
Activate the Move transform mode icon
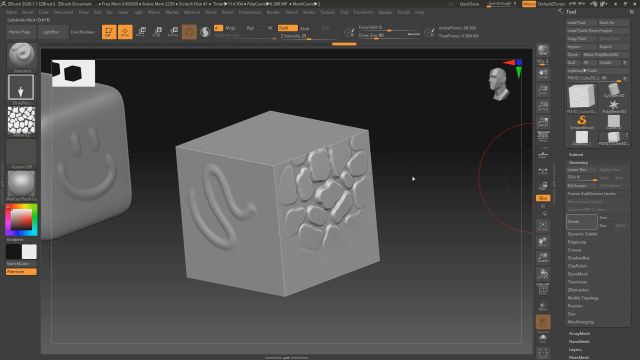tap(141, 31)
